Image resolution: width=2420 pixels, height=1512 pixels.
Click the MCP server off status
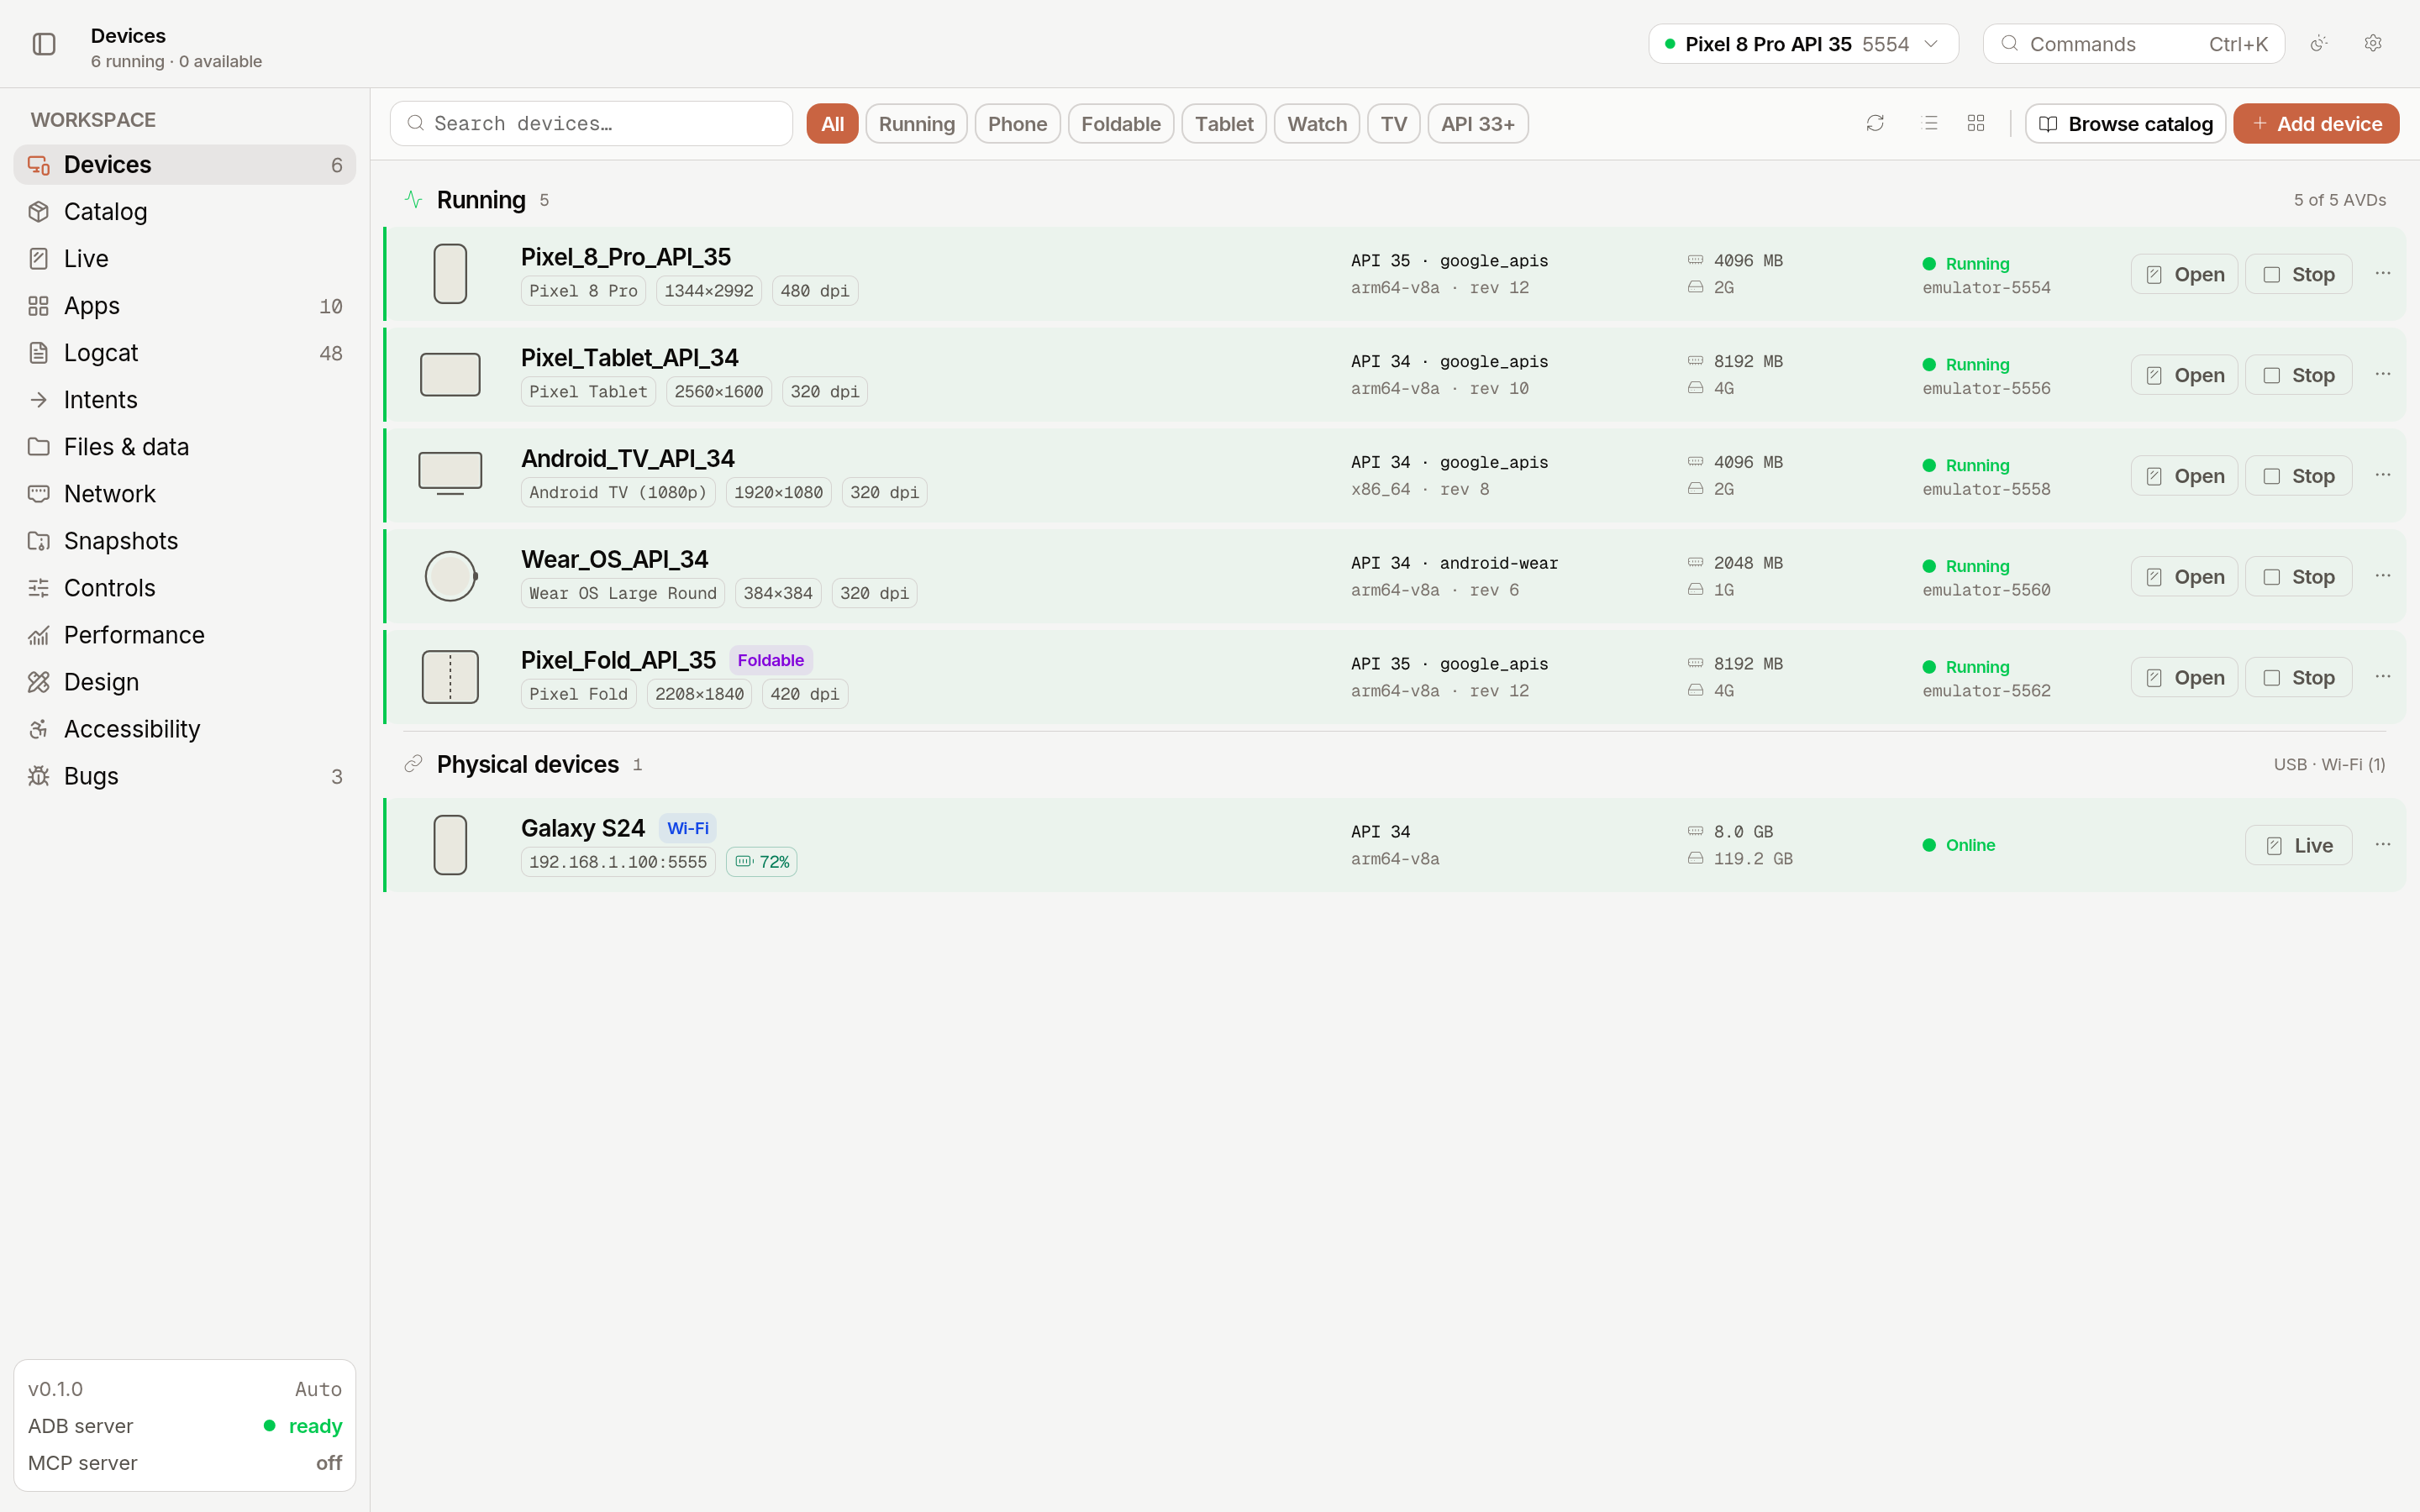pos(329,1463)
